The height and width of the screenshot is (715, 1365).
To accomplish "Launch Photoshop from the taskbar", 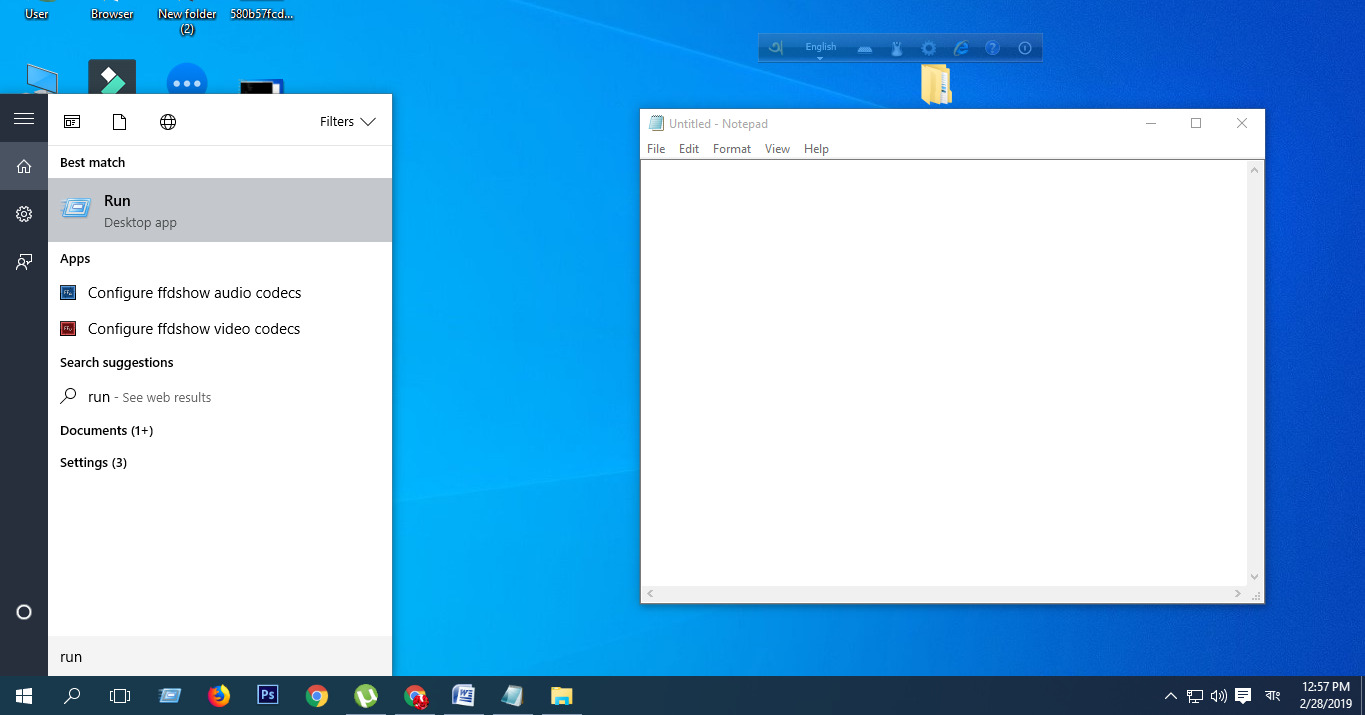I will 267,695.
